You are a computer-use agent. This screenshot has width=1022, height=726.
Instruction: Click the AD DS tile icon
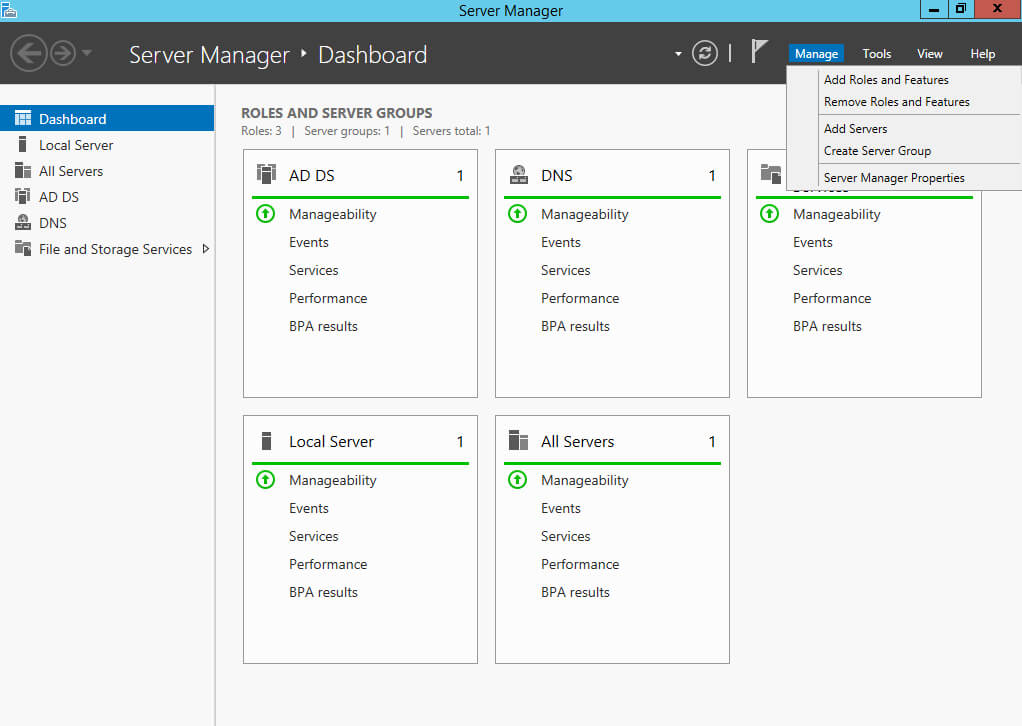(266, 174)
